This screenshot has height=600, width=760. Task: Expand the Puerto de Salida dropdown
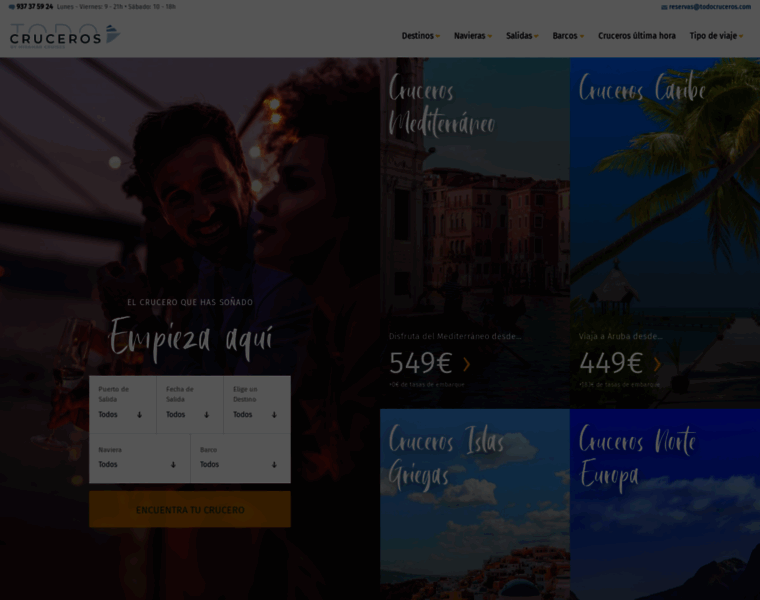[x=123, y=404]
